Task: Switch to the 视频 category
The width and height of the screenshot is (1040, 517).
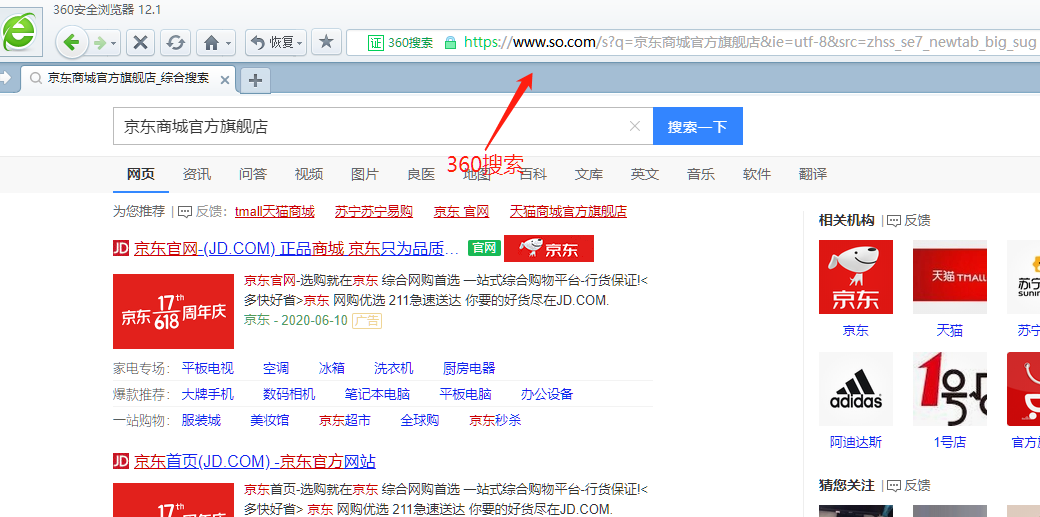Action: point(309,175)
